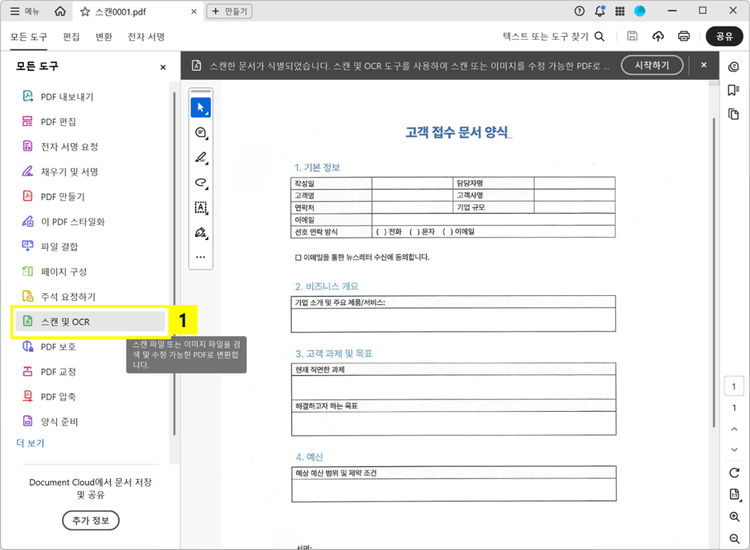Close the 모든 도구 panel
Viewport: 750px width, 550px height.
pyautogui.click(x=163, y=67)
